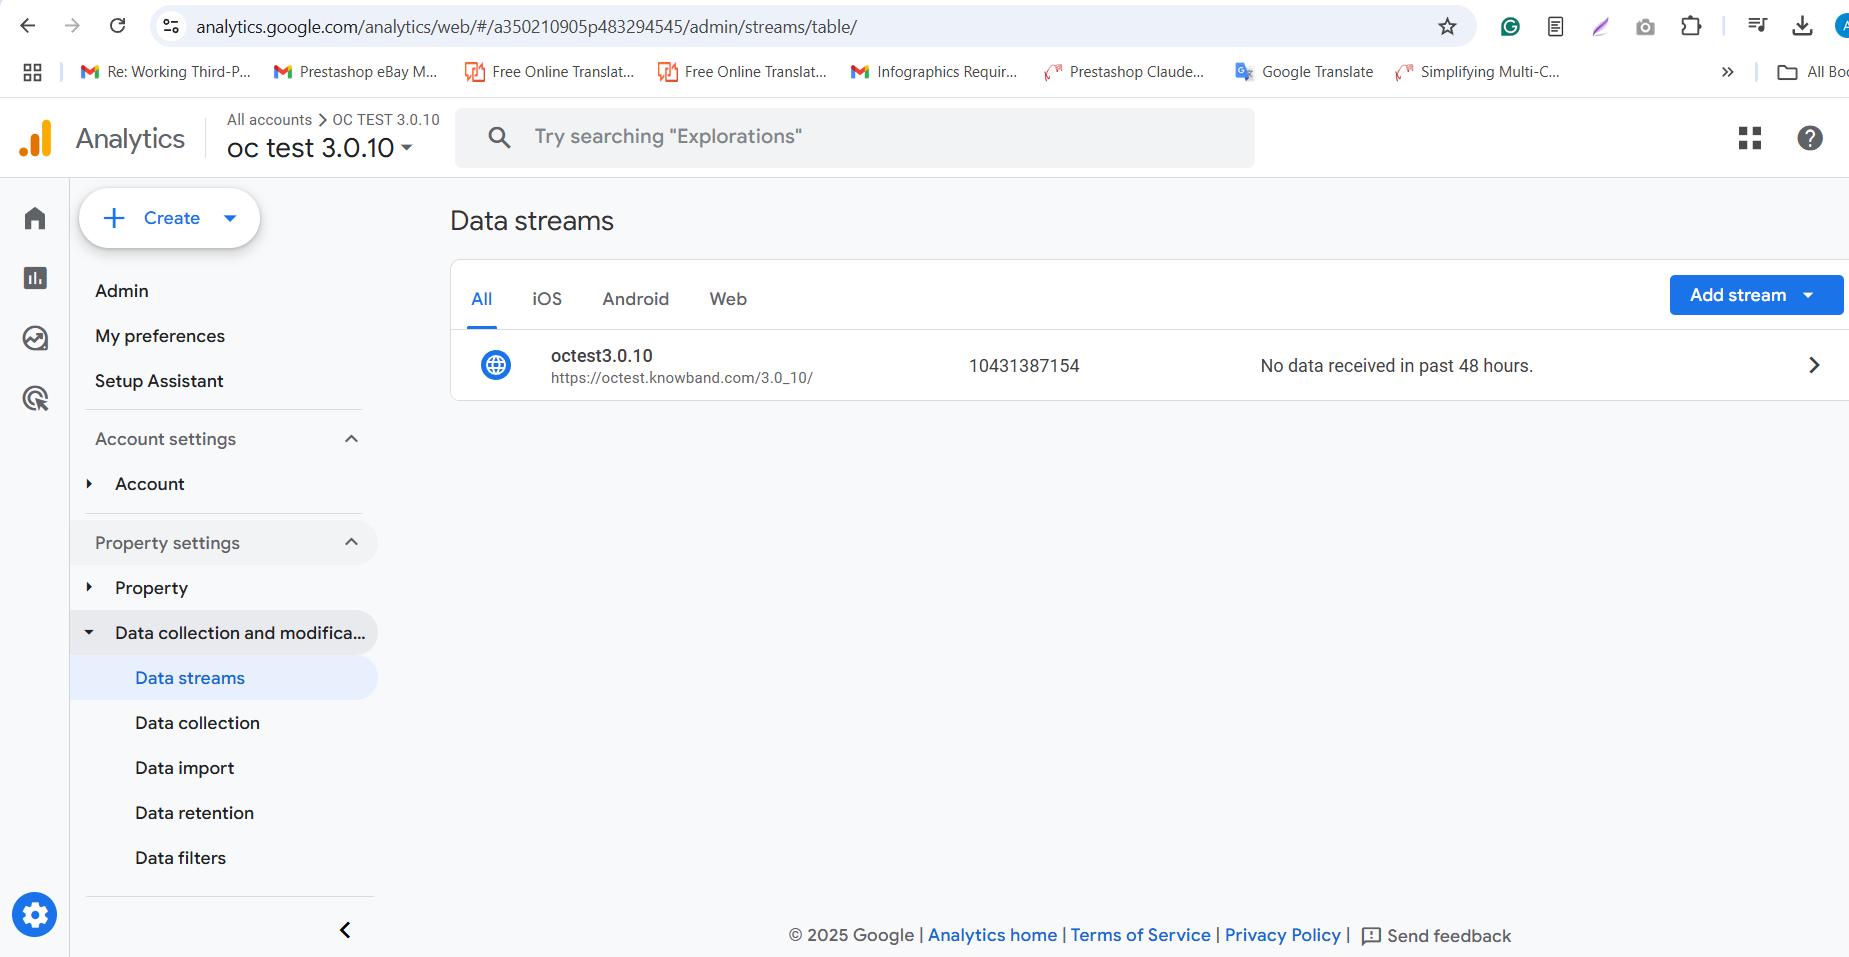The height and width of the screenshot is (957, 1849).
Task: Switch to the Android tab
Action: (x=635, y=299)
